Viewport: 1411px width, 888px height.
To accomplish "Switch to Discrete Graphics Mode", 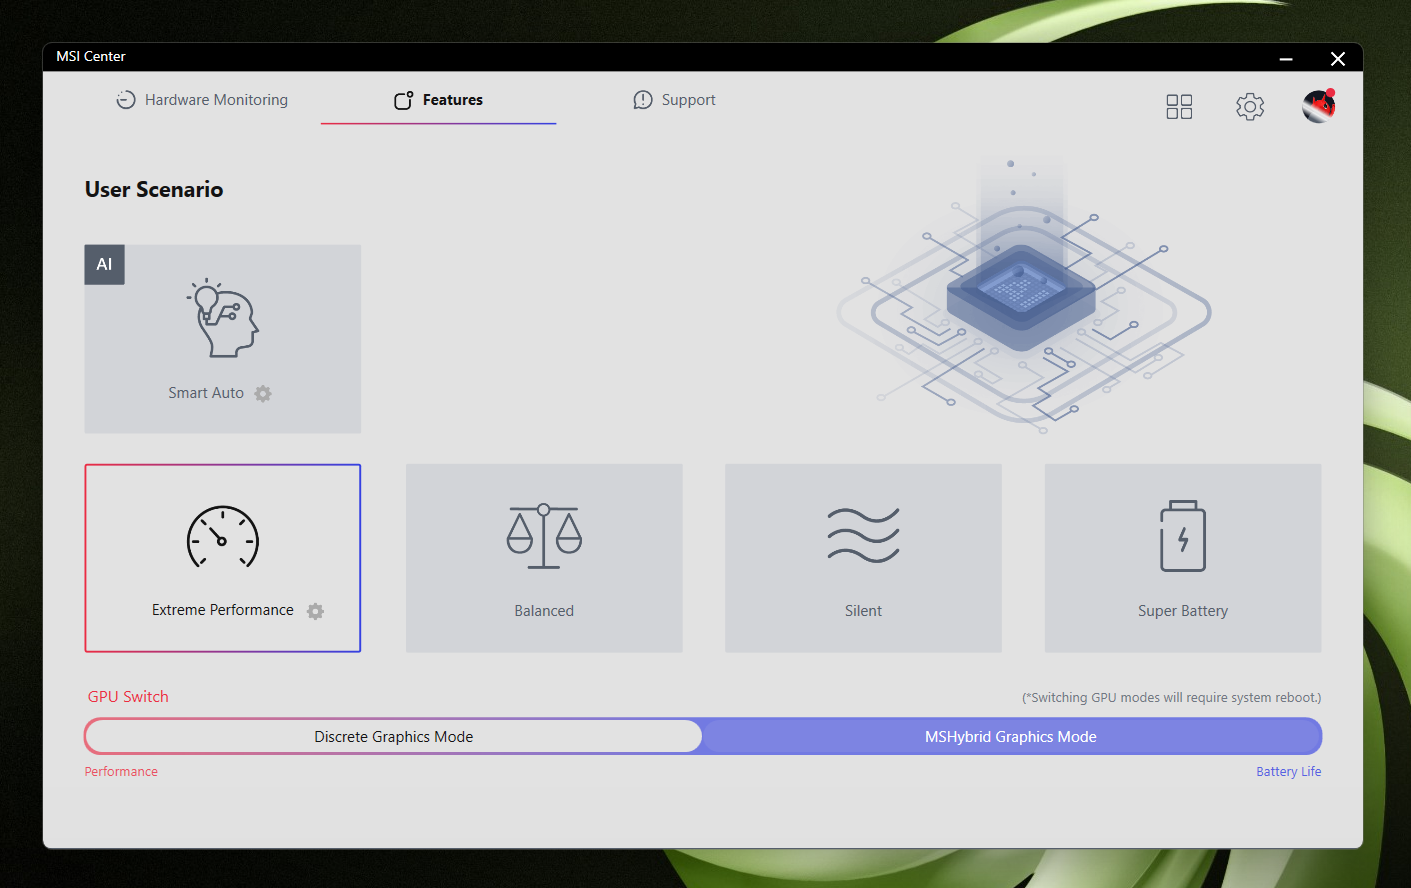I will (394, 737).
